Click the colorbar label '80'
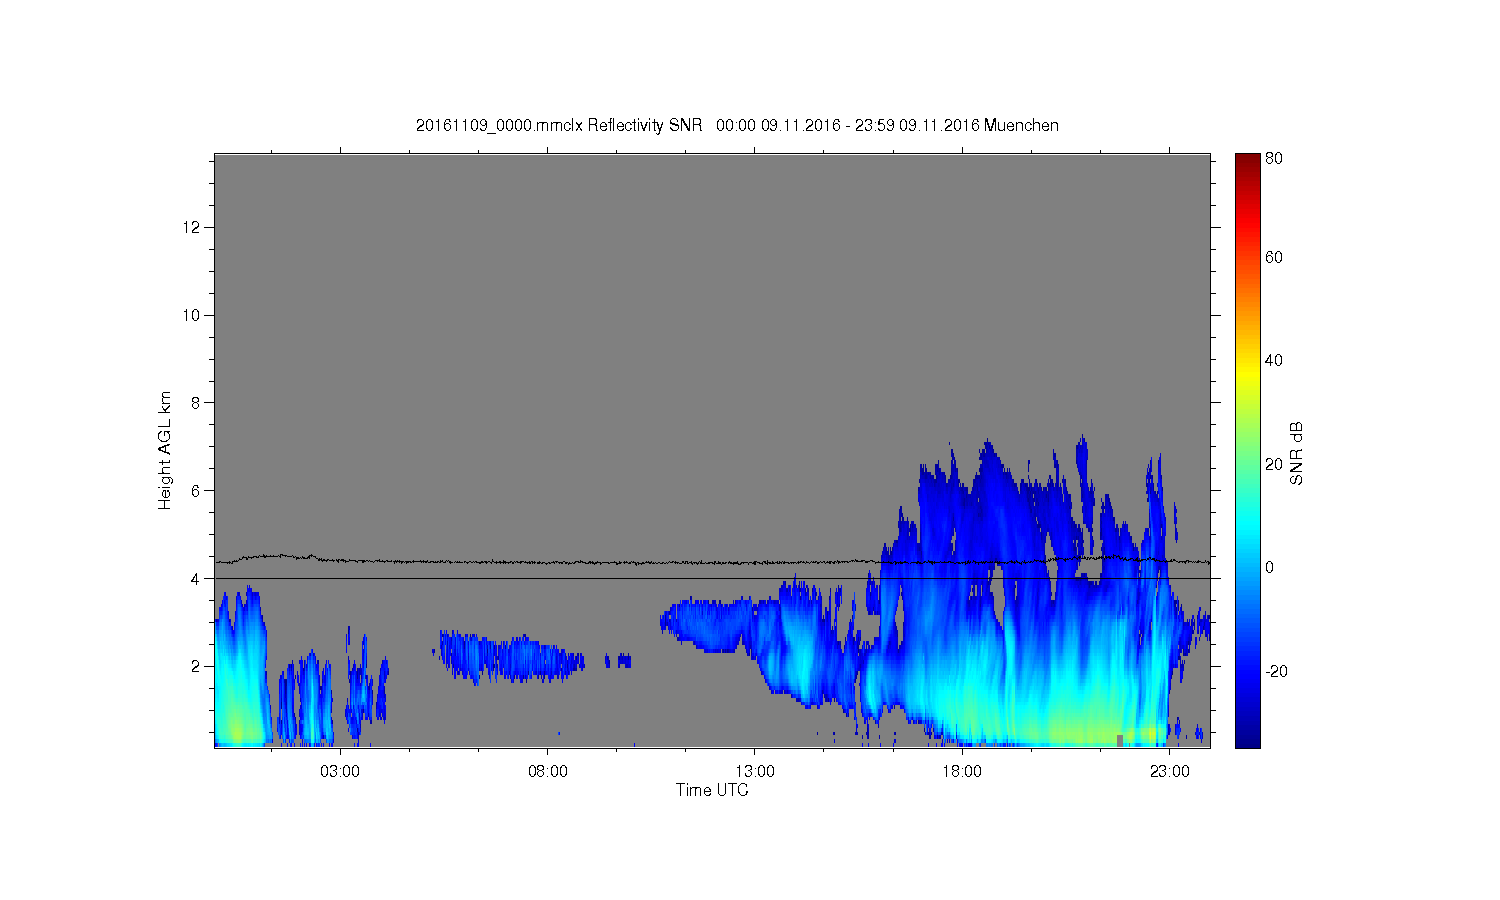Viewport: 1500px width, 900px height. pos(1274,158)
